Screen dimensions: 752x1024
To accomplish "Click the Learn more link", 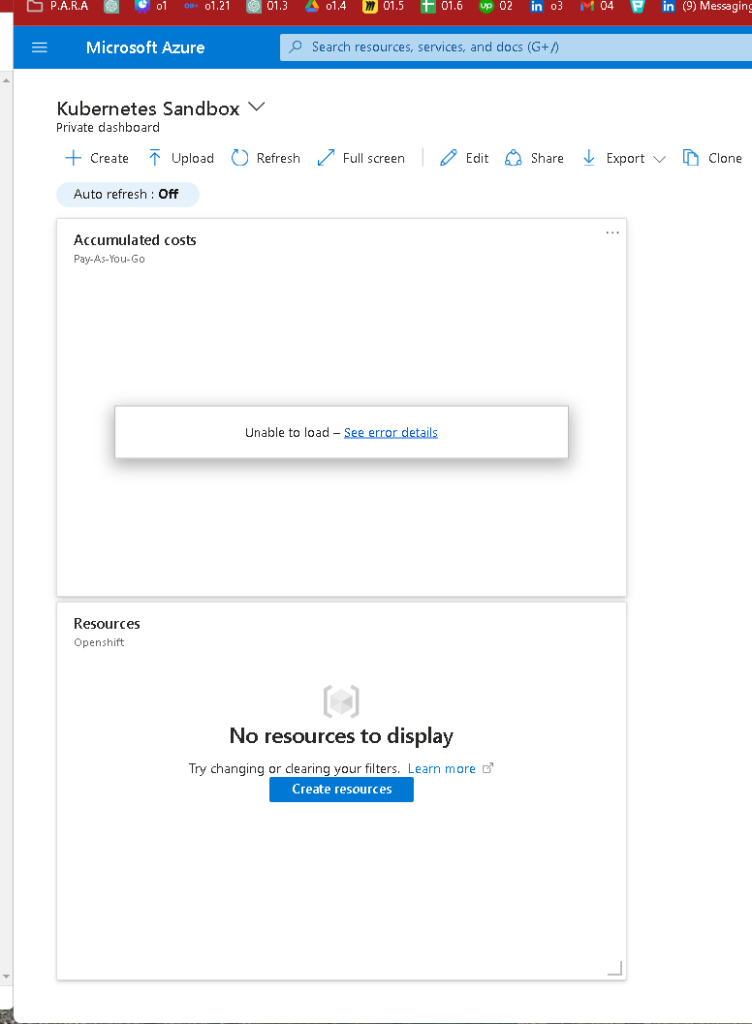I will pyautogui.click(x=441, y=769).
